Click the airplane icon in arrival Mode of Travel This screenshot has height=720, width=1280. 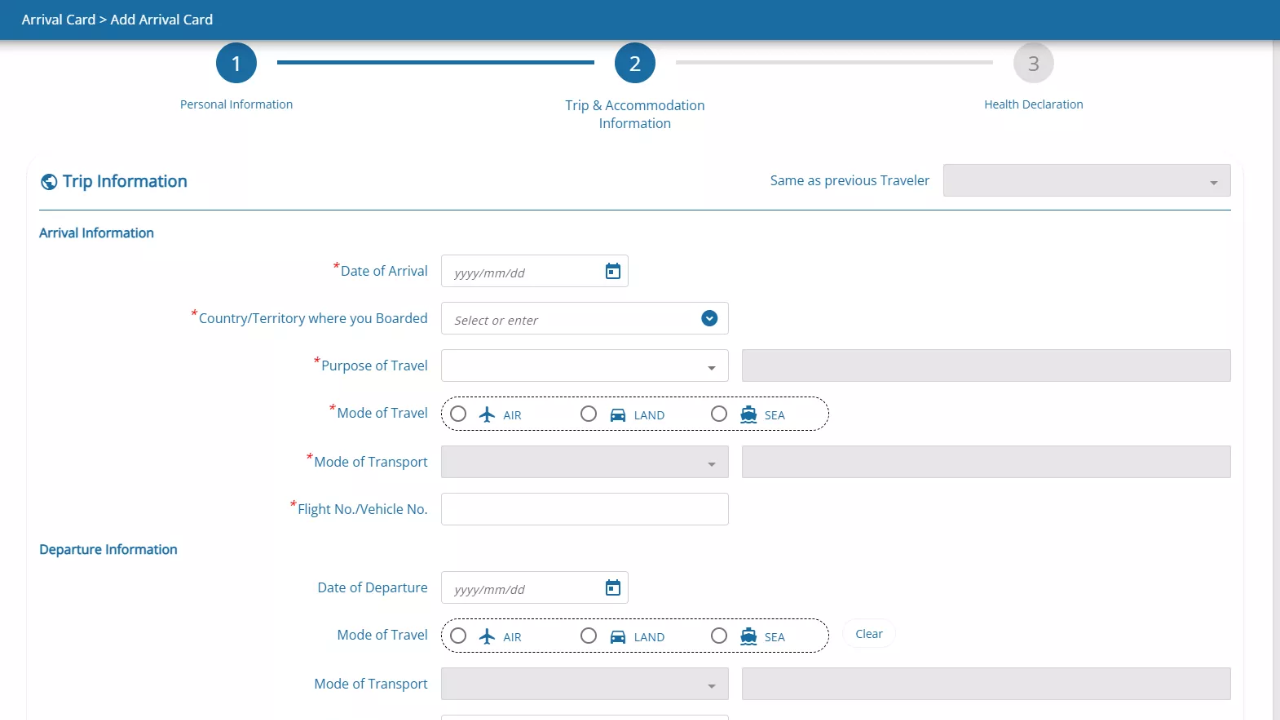[x=487, y=414]
